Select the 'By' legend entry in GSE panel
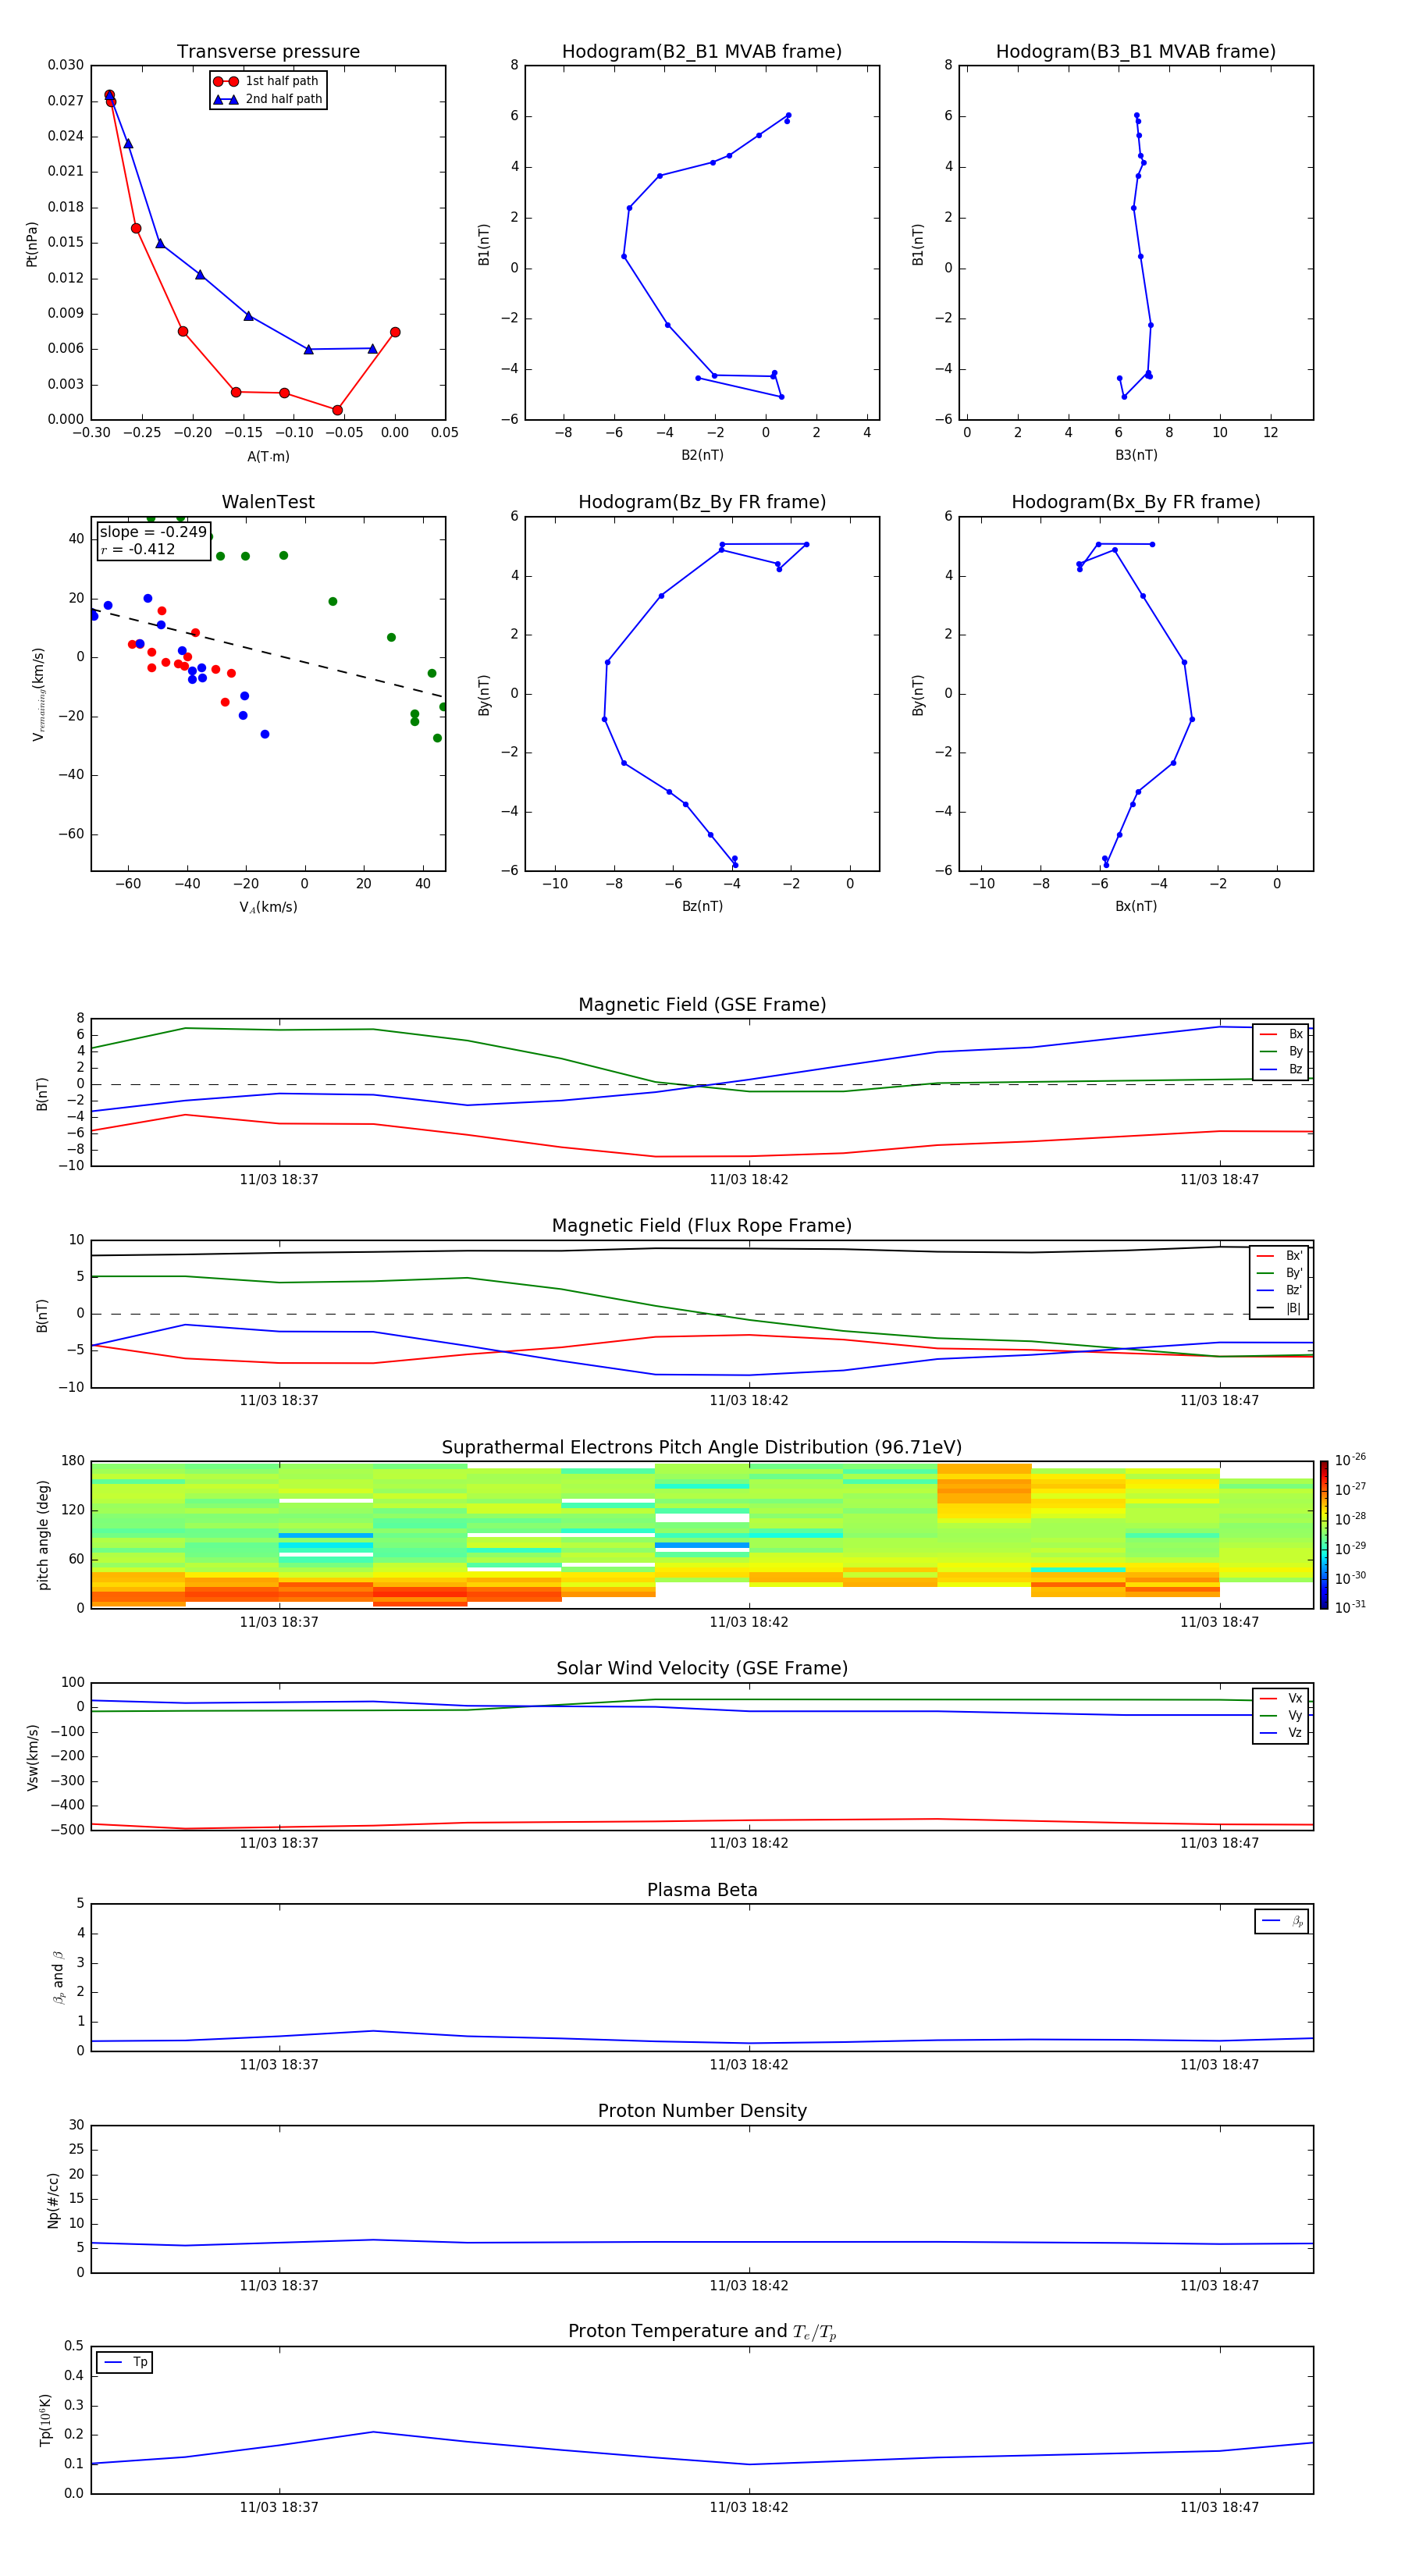 click(1281, 1051)
